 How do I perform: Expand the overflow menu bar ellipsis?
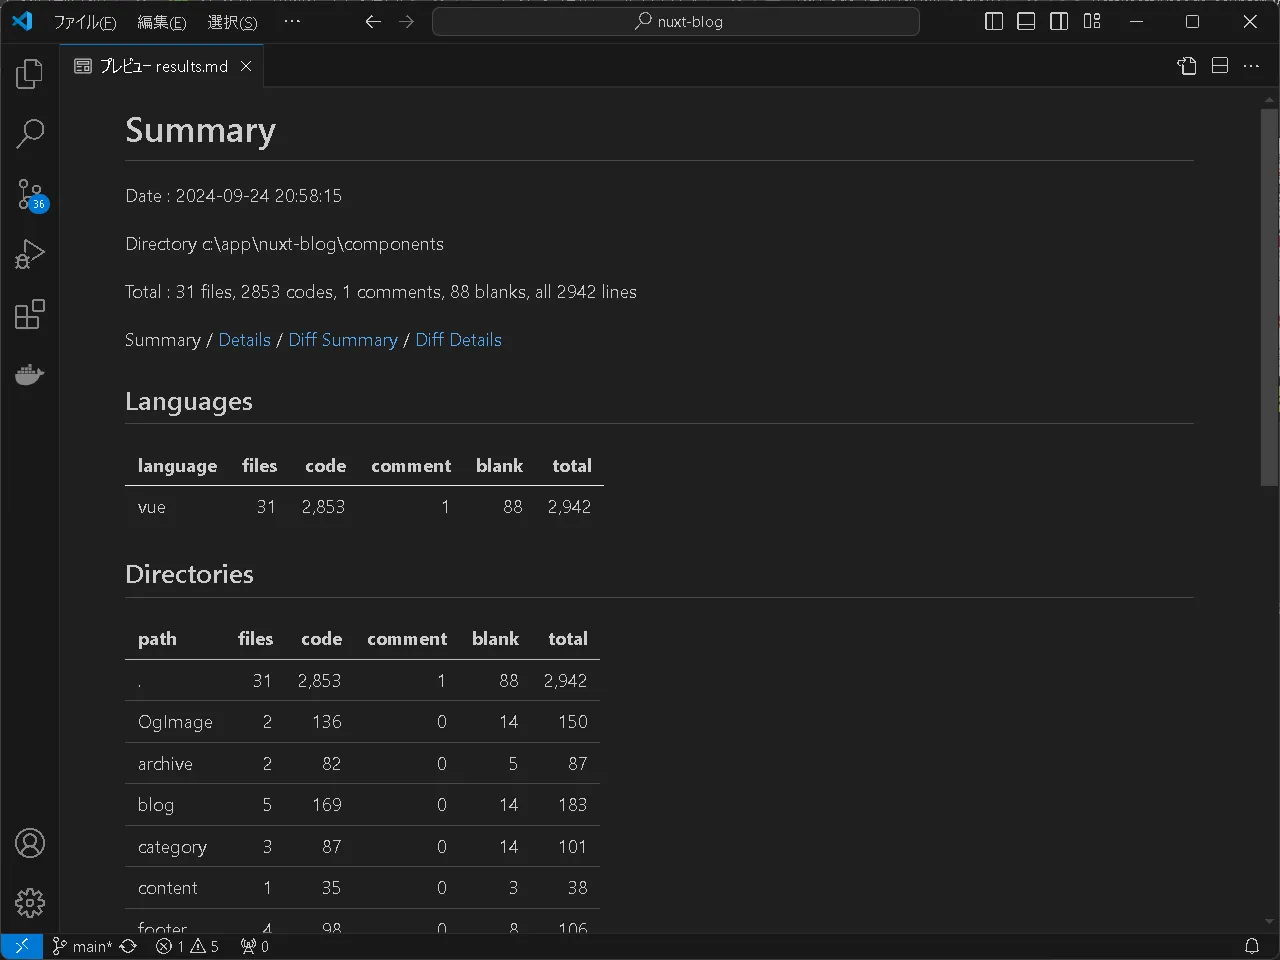pyautogui.click(x=292, y=21)
